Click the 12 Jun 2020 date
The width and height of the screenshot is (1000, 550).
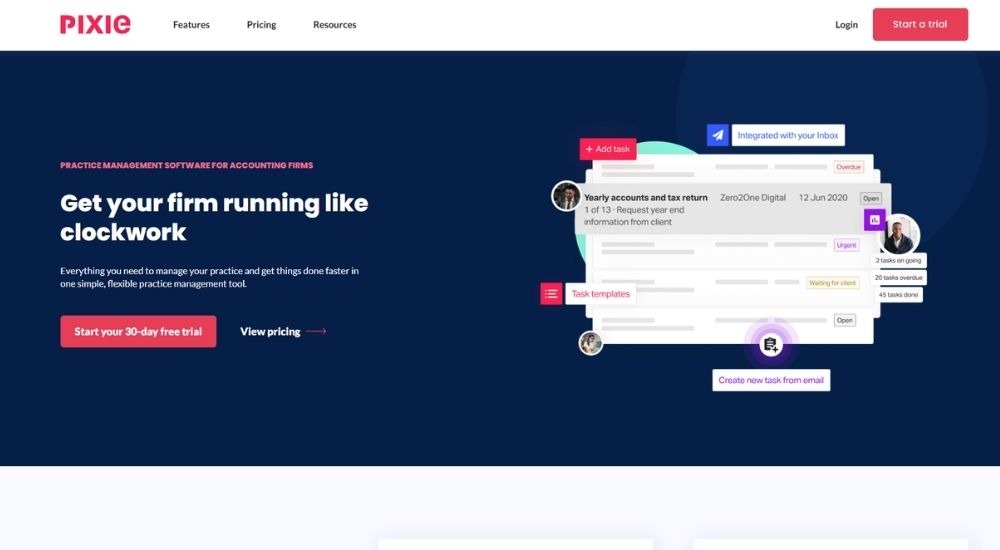pos(823,198)
